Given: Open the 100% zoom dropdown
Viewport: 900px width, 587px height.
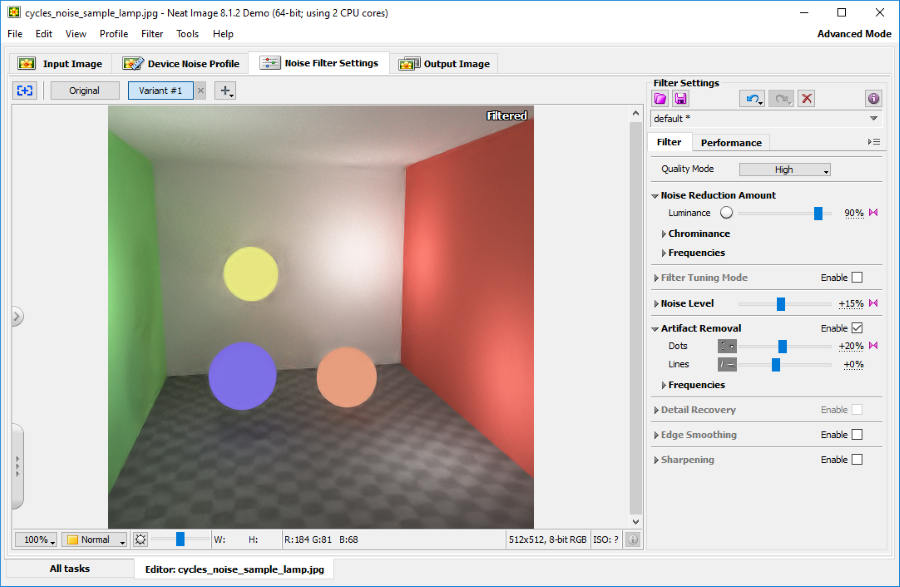Looking at the screenshot, I should (36, 539).
